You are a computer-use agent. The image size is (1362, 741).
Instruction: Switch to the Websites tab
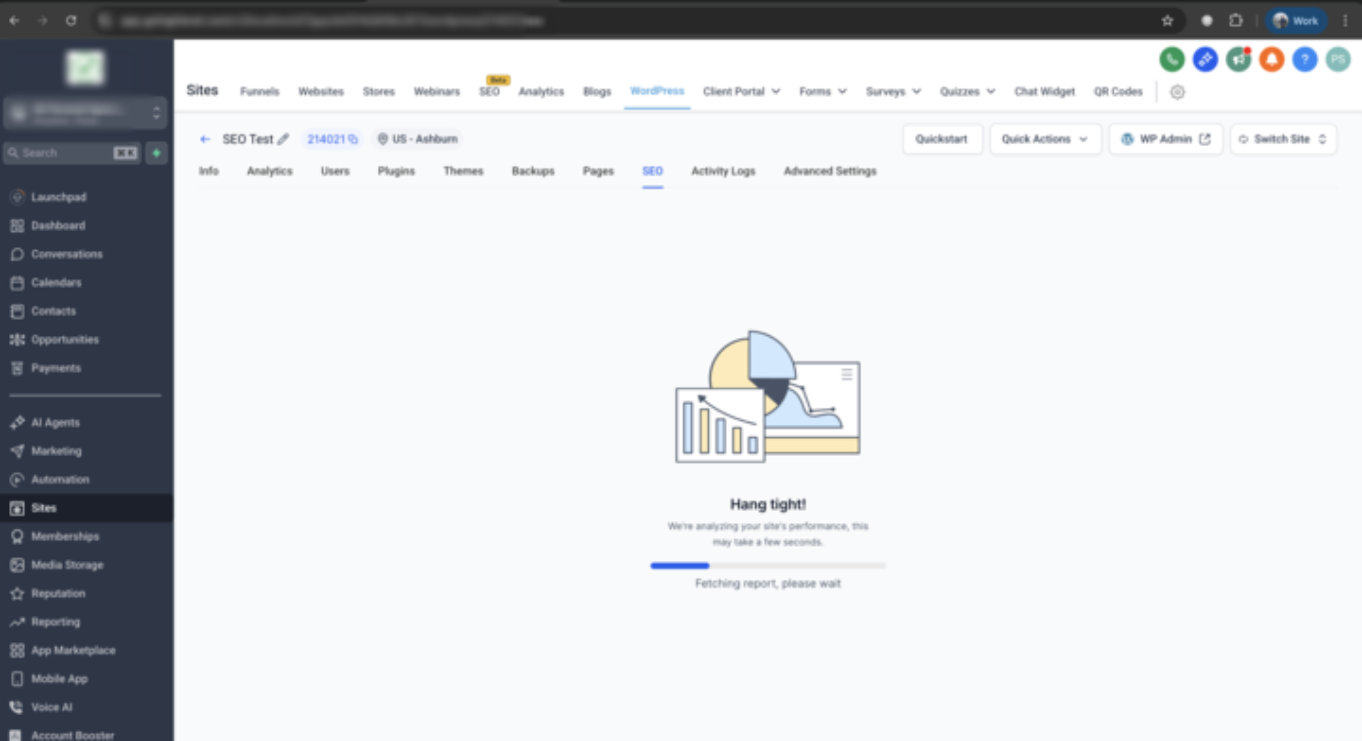[x=321, y=92]
